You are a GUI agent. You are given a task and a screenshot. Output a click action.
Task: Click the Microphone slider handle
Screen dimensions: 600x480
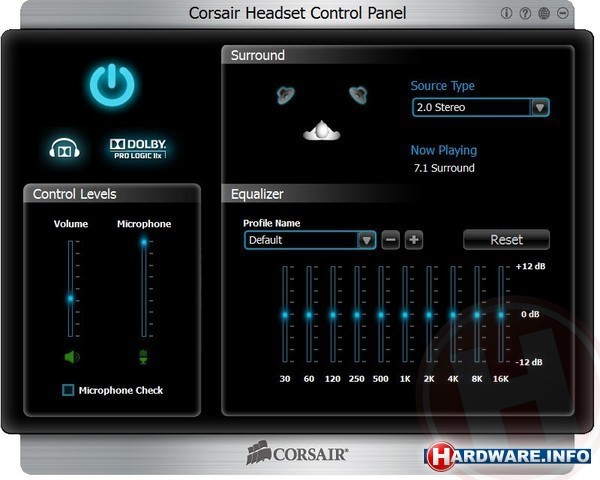144,242
